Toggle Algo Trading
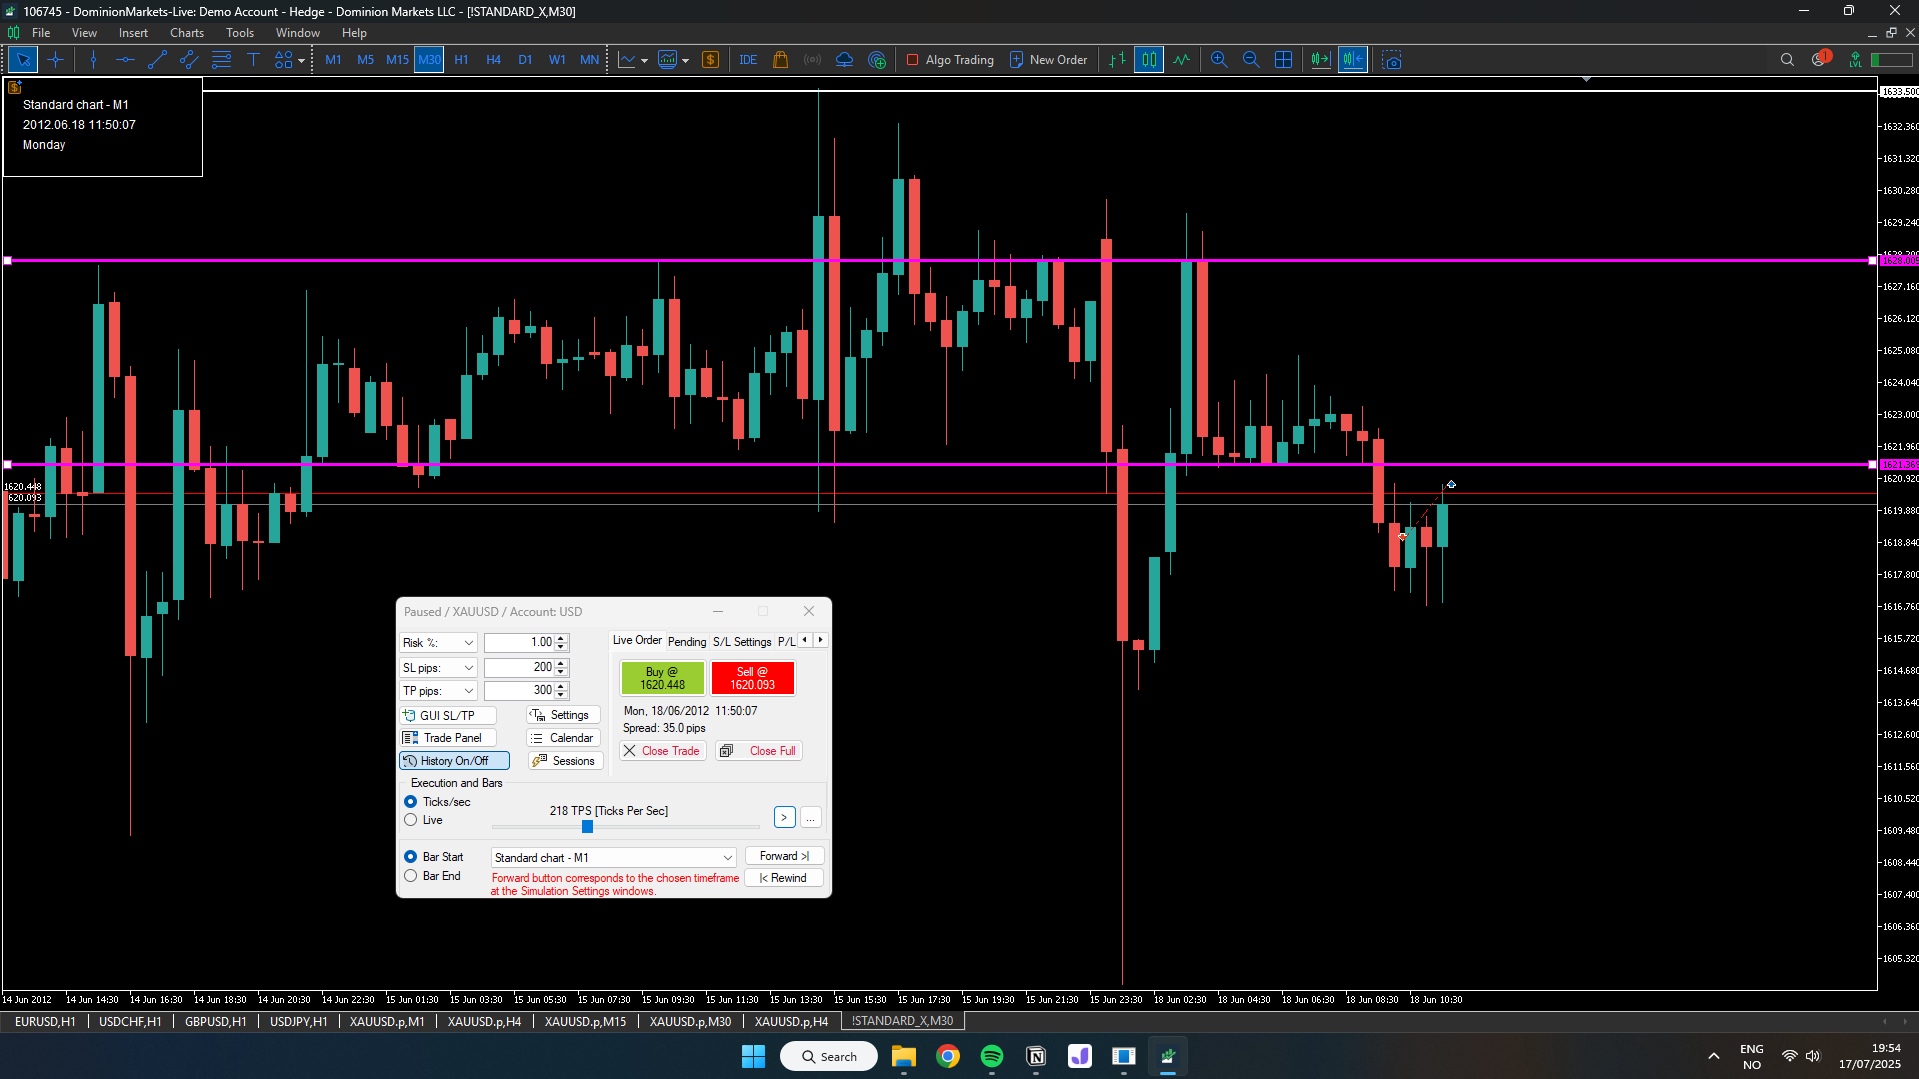1919x1079 pixels. (x=949, y=60)
